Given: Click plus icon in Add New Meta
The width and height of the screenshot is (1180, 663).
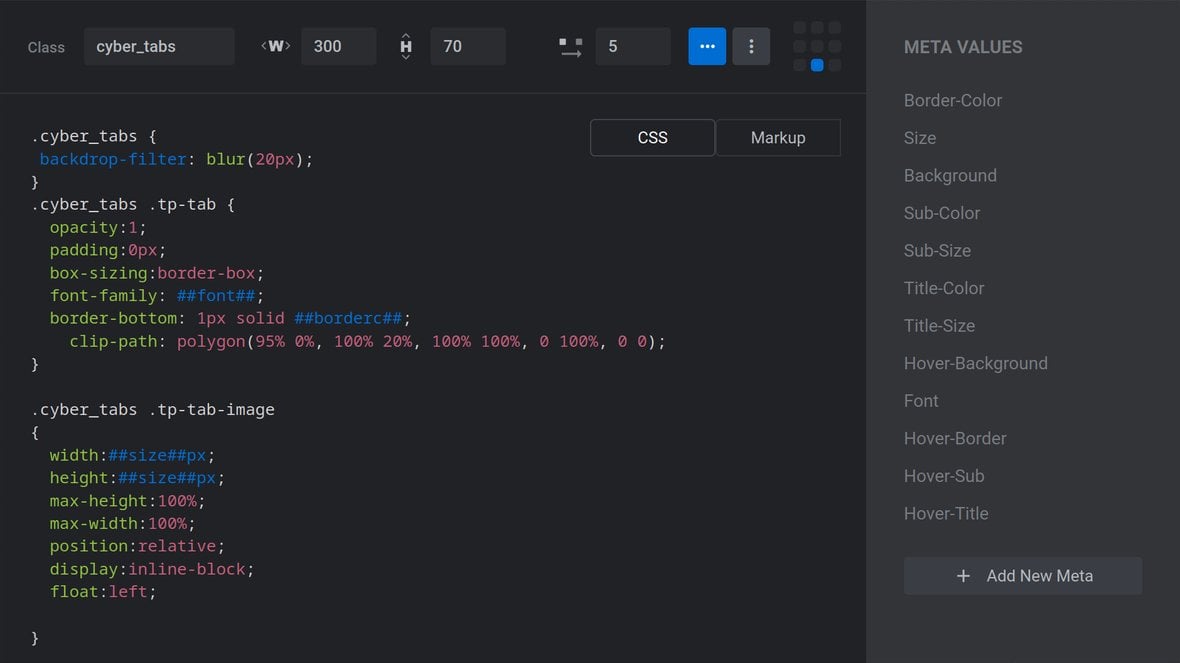Looking at the screenshot, I should 963,576.
